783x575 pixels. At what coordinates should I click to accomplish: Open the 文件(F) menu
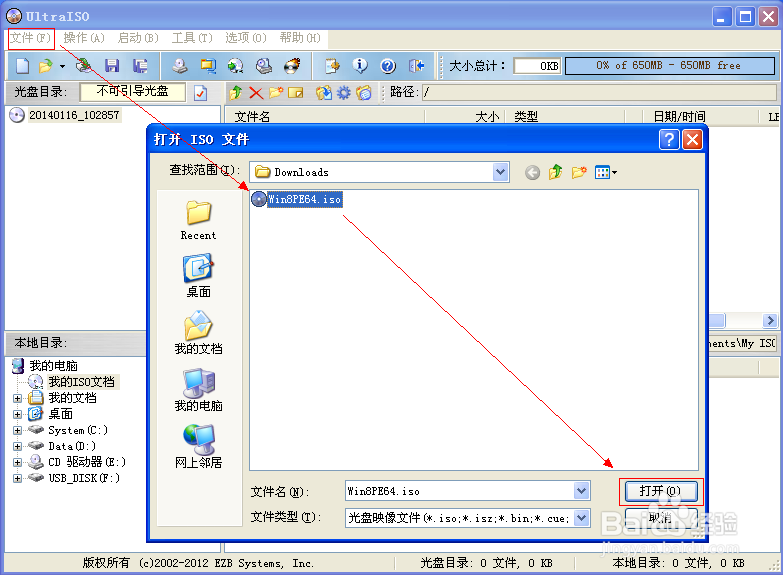pyautogui.click(x=30, y=38)
